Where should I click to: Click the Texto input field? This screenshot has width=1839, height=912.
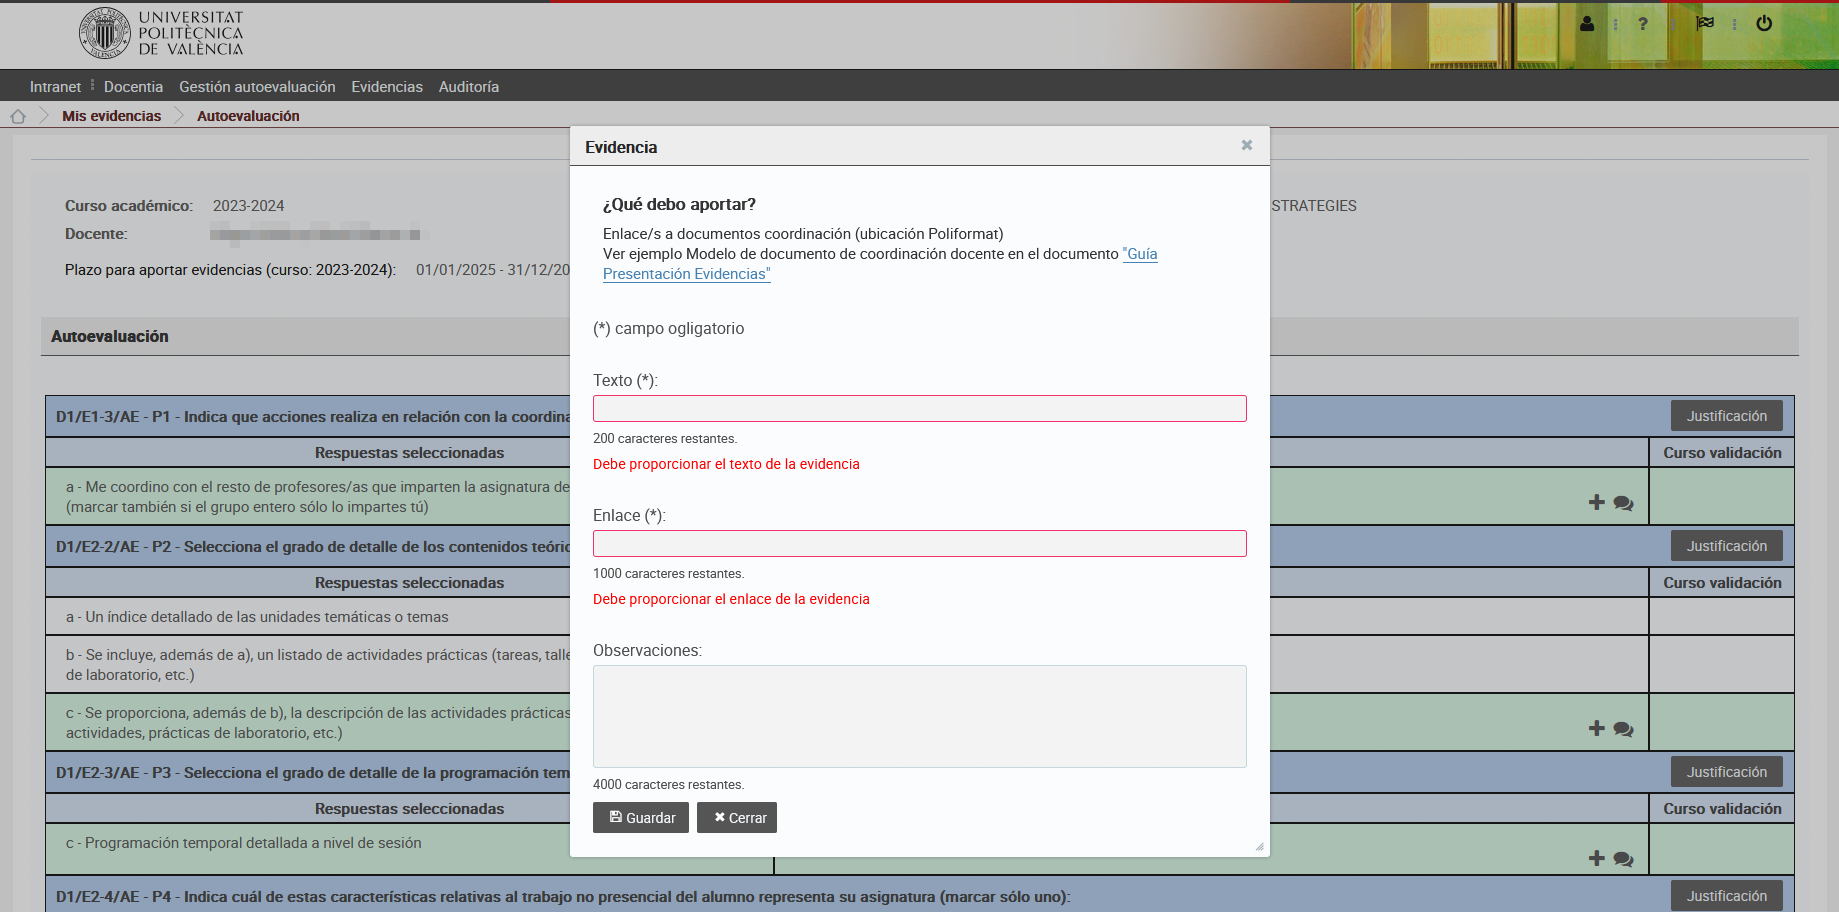coord(919,408)
